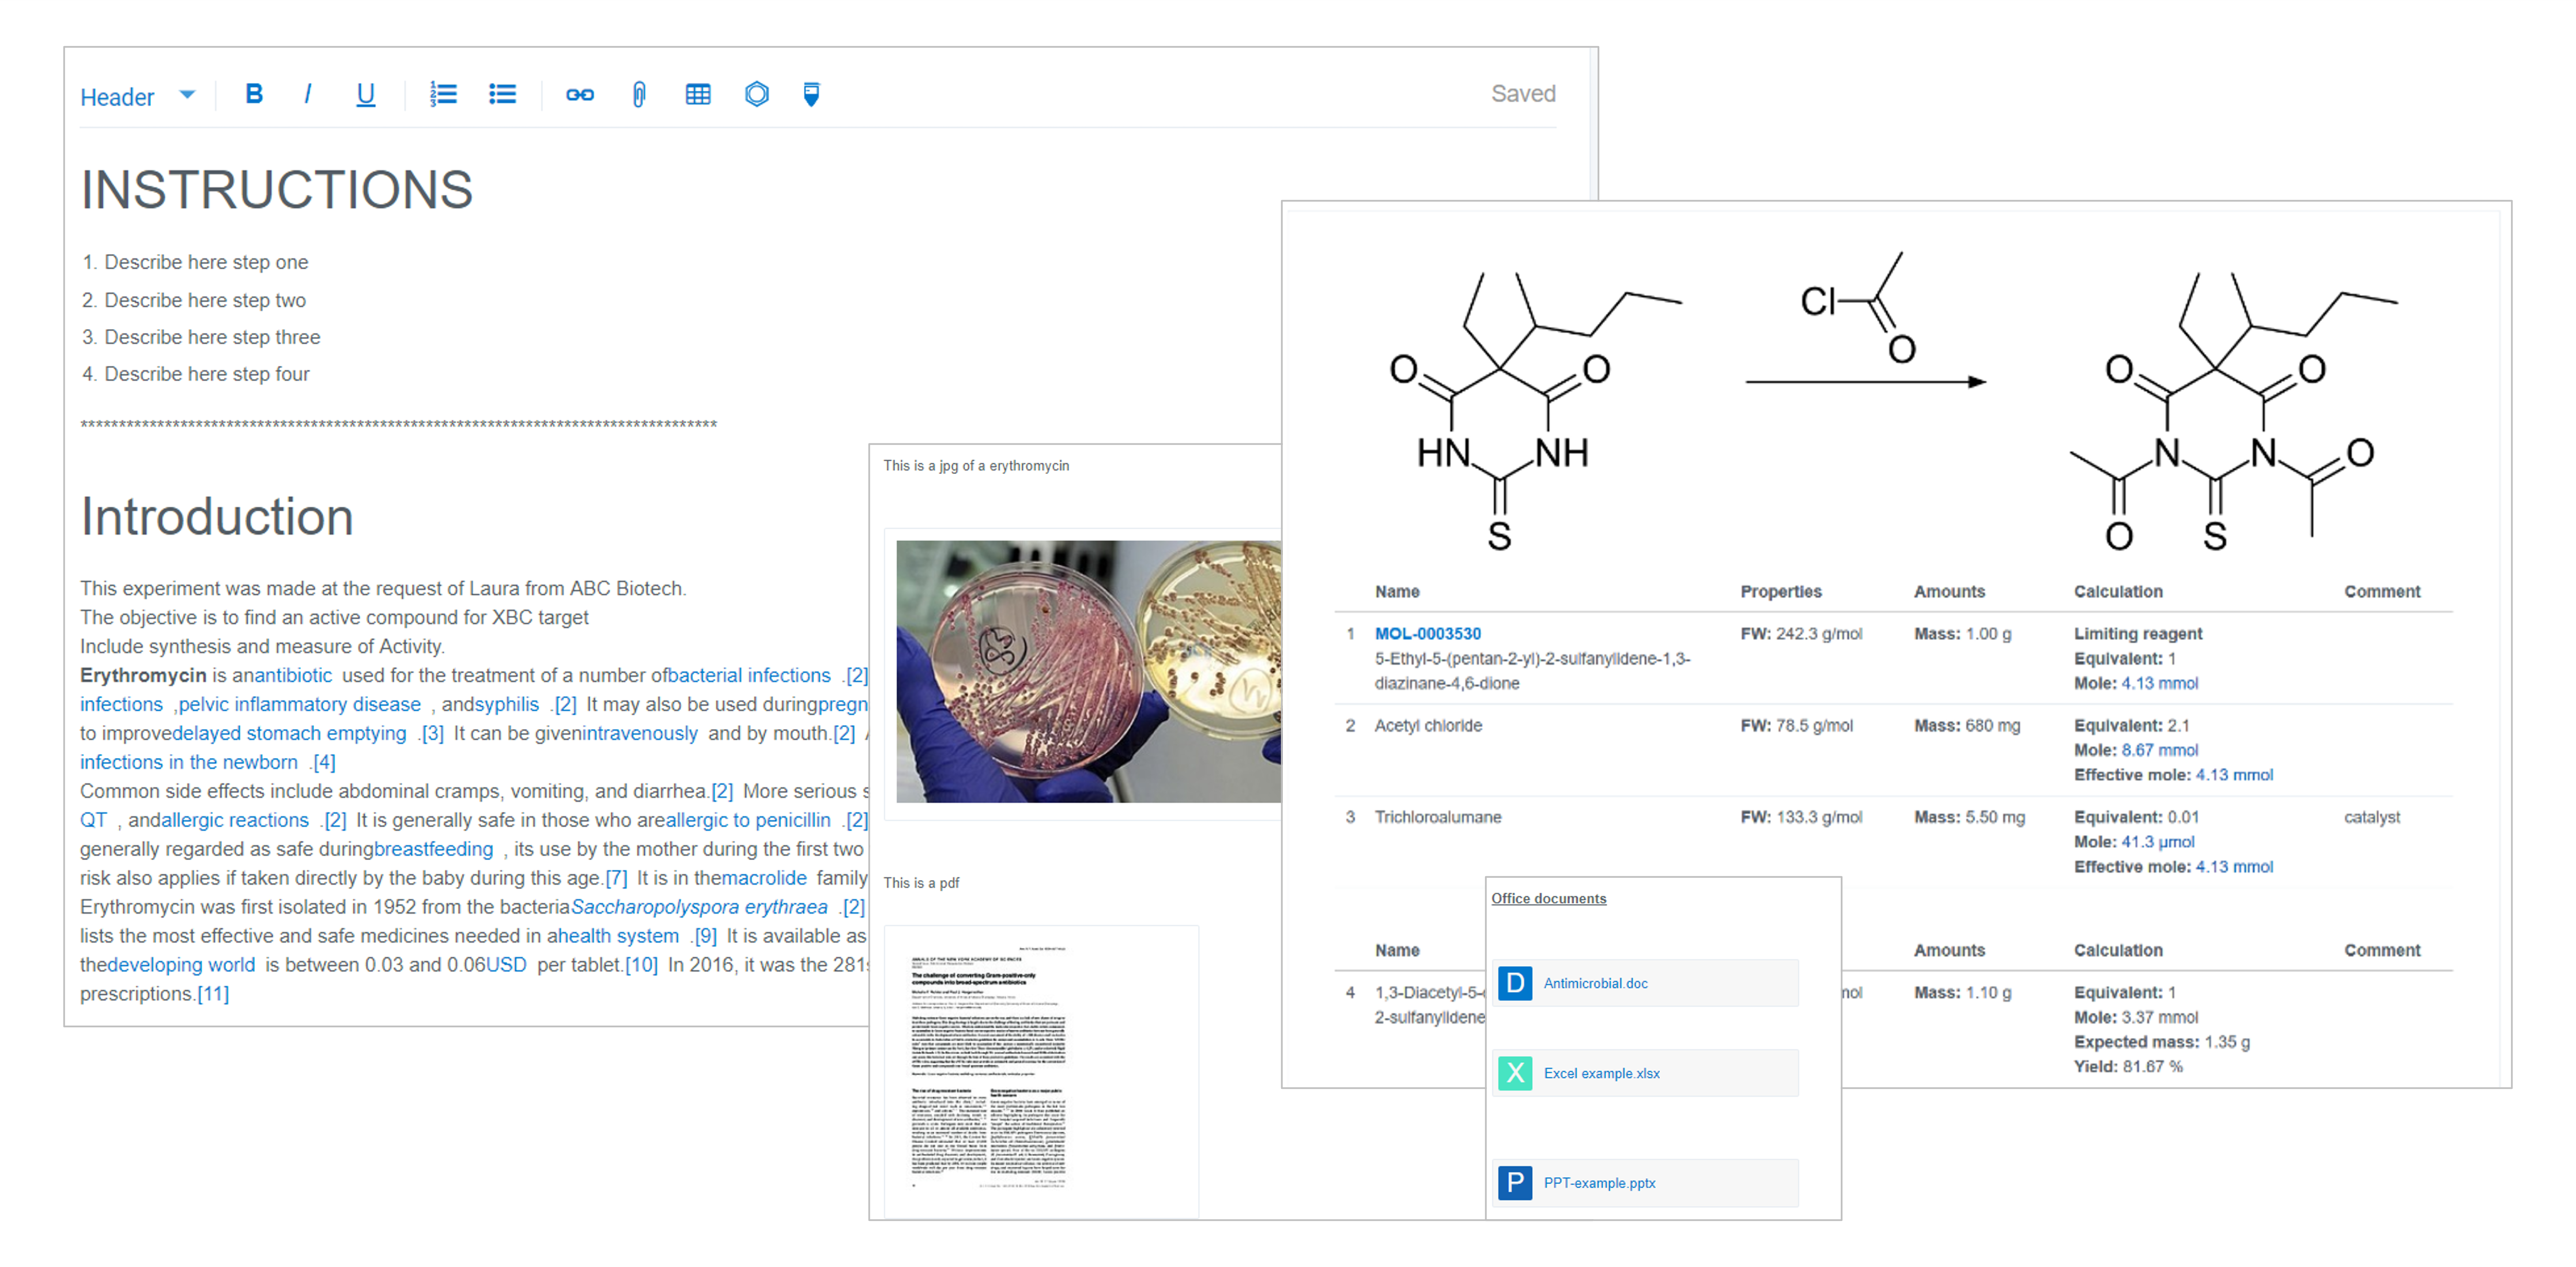Follow the 'bacterial infections' link
This screenshot has width=2576, height=1267.
point(749,675)
